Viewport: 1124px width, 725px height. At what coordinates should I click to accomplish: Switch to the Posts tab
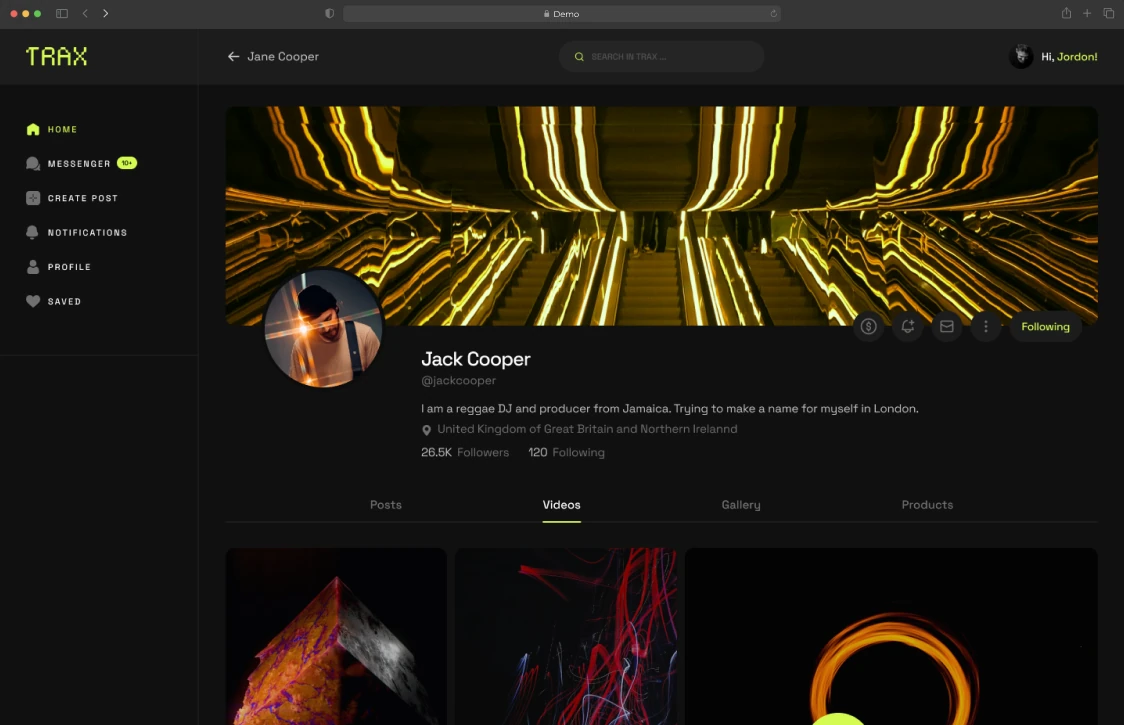[386, 505]
